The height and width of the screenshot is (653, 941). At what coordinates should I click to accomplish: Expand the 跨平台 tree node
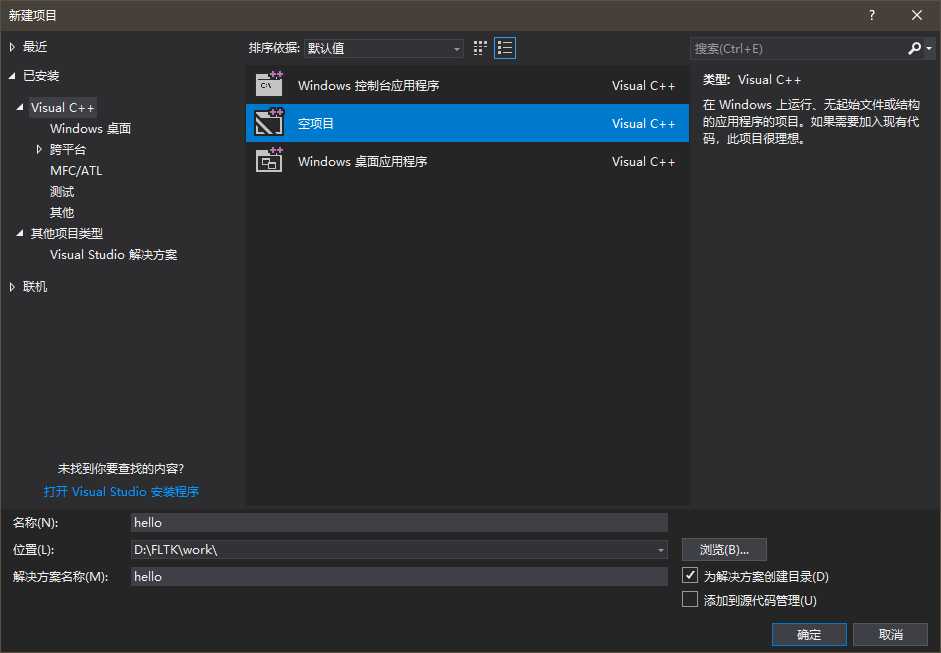coord(39,149)
